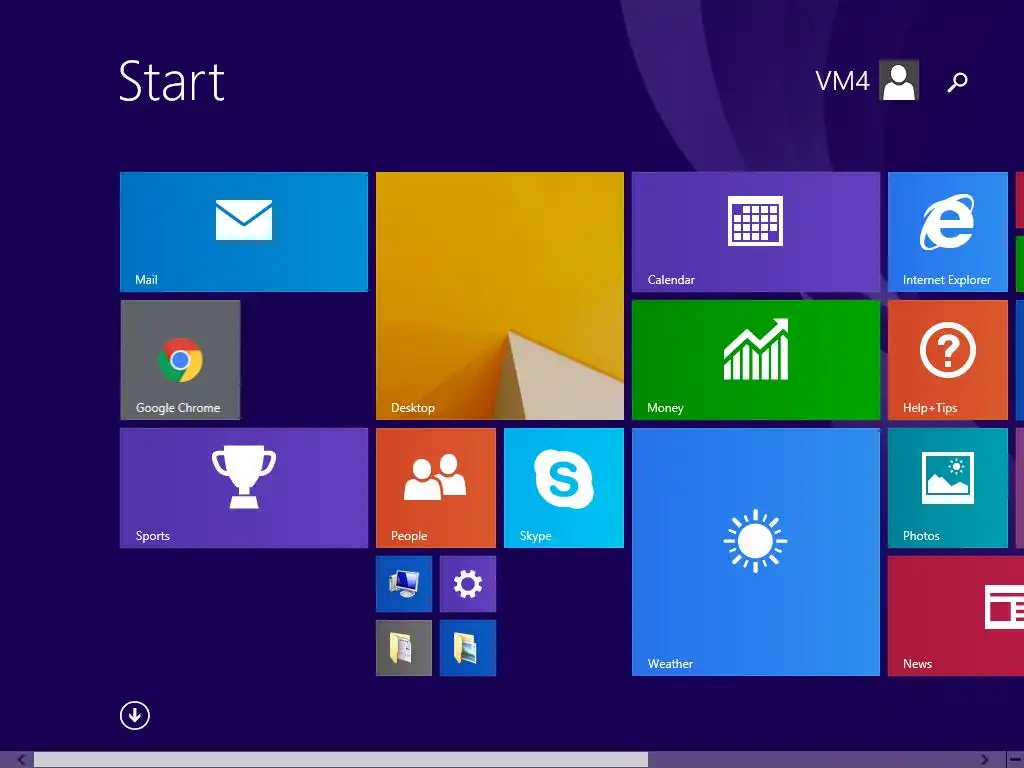The image size is (1024, 768).
Task: Open PC Settings gear tile
Action: 468,584
